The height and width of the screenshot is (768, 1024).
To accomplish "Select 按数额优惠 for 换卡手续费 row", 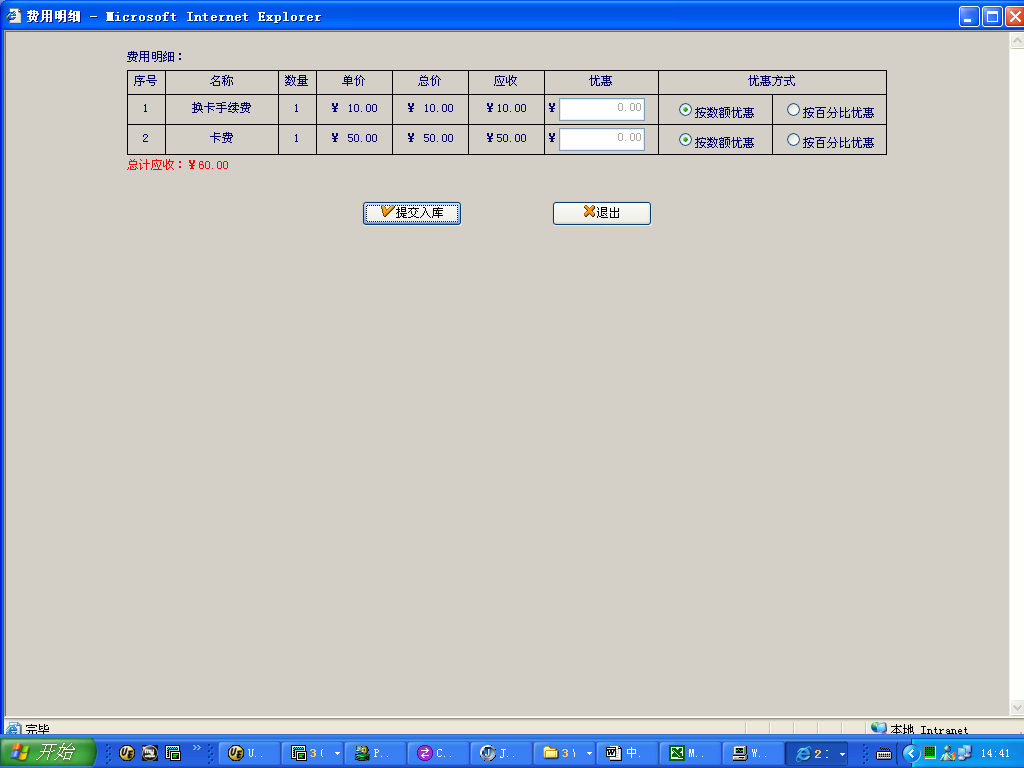I will pyautogui.click(x=685, y=111).
